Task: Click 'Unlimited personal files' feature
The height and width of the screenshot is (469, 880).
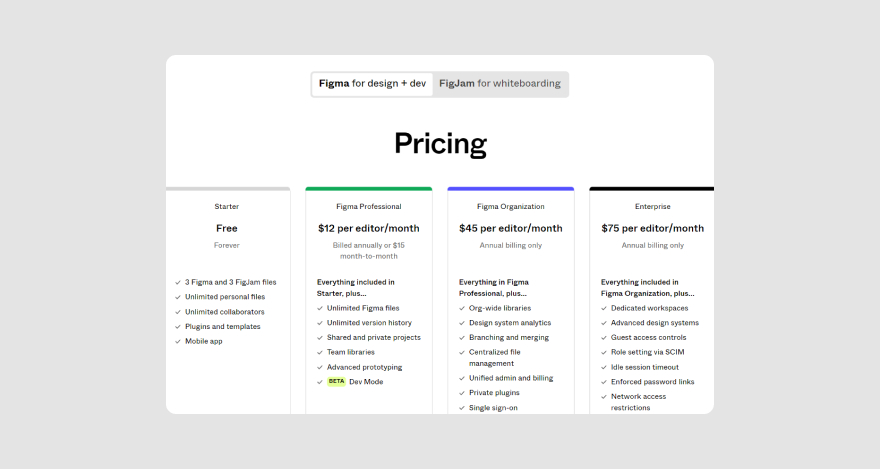Action: click(x=225, y=297)
